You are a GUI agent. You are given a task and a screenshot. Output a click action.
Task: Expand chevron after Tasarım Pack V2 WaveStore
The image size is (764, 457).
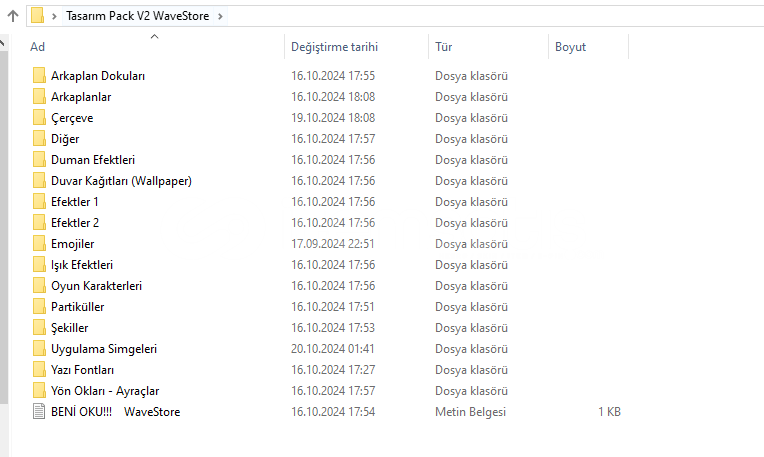click(x=220, y=16)
